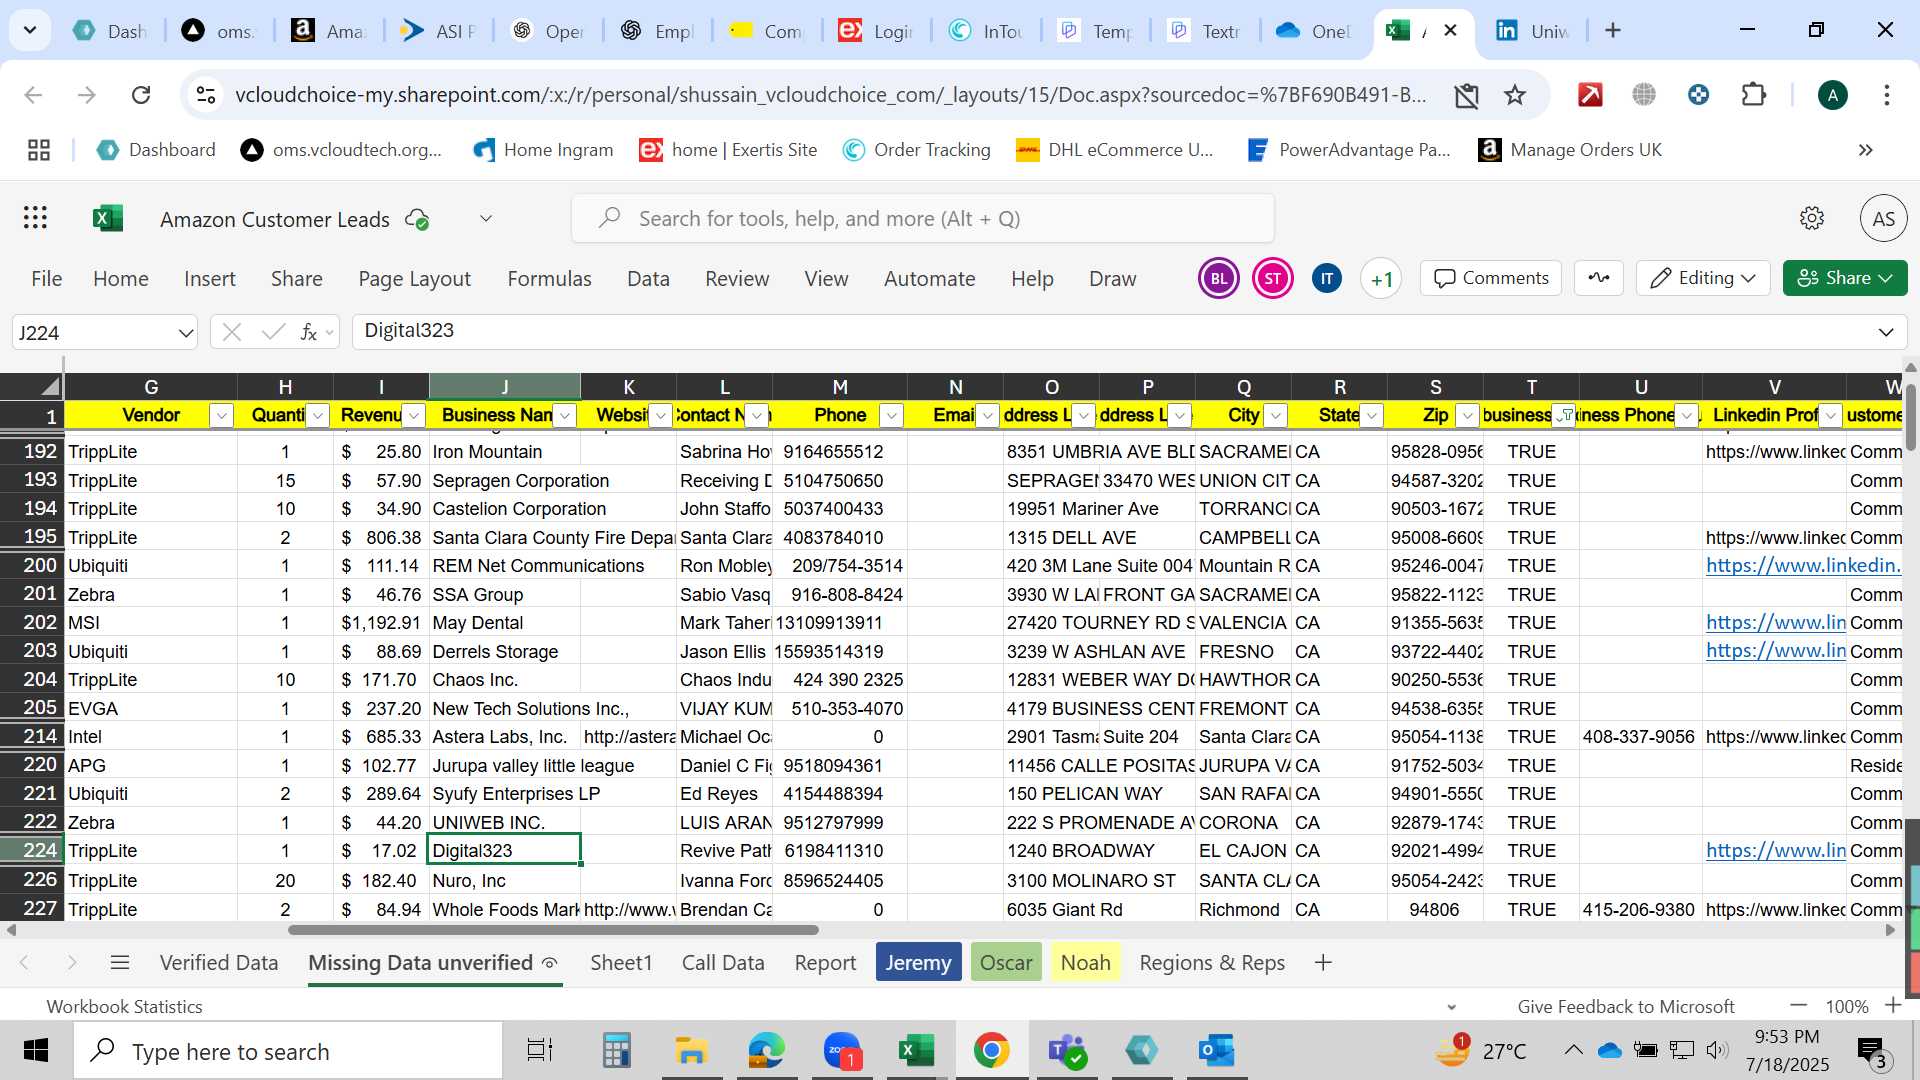Open the all sheets list icon
This screenshot has height=1080, width=1920.
coord(120,963)
